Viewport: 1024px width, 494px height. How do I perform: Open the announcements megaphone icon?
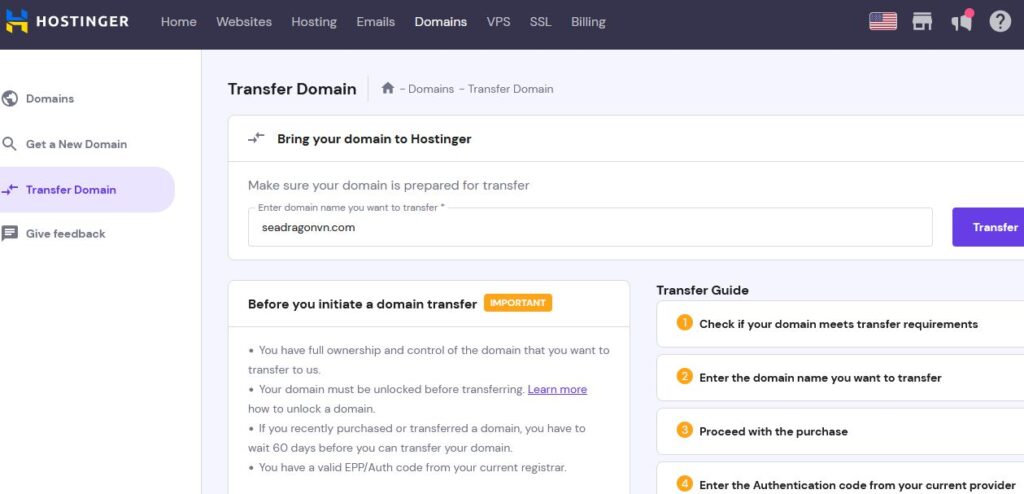962,21
